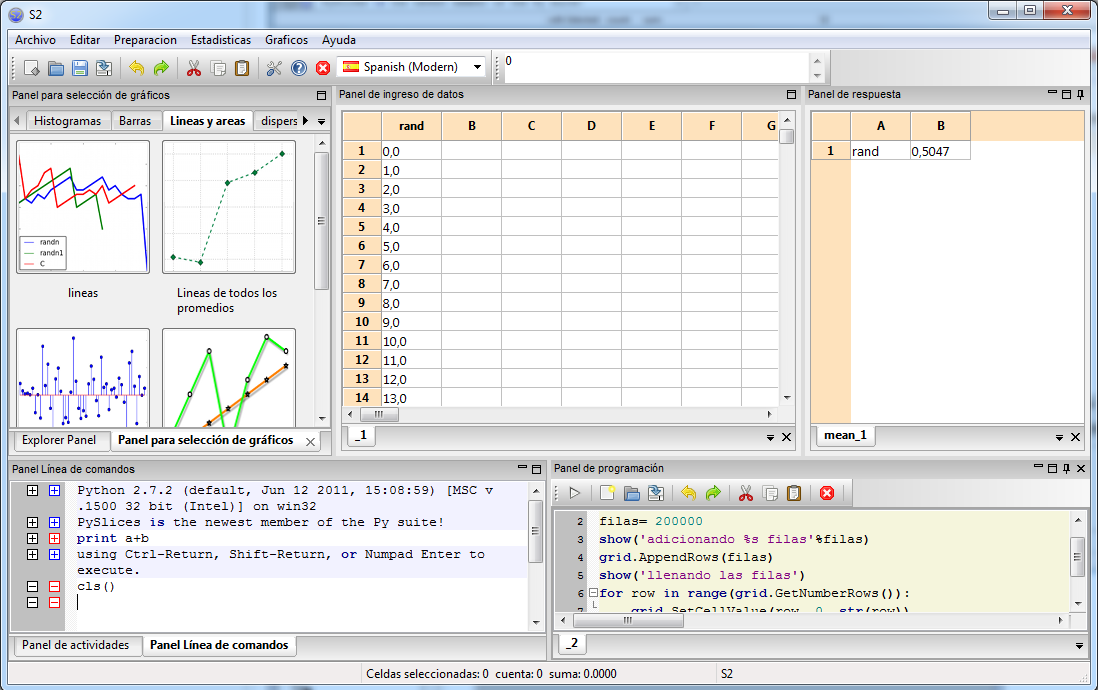Close the mean_1 response tab
Viewport: 1098px width, 690px height.
coord(1075,436)
